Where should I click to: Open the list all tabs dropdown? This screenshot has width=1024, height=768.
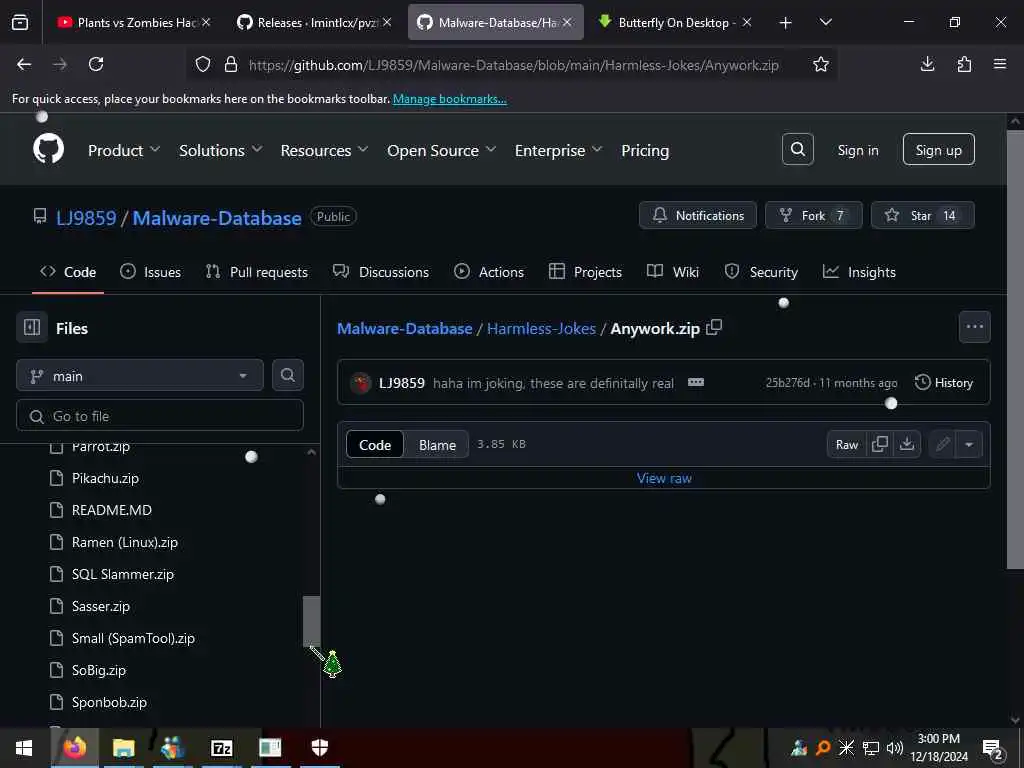click(x=825, y=22)
